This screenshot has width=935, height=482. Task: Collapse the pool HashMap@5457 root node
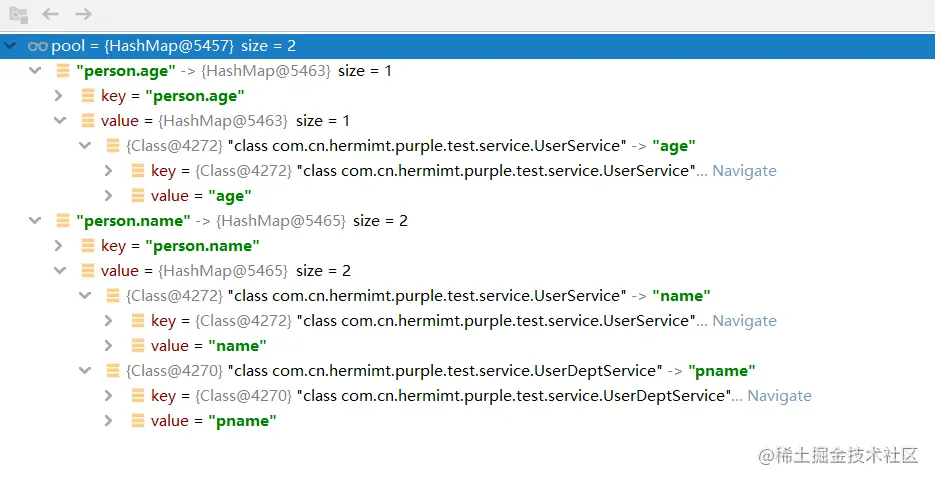click(x=10, y=45)
